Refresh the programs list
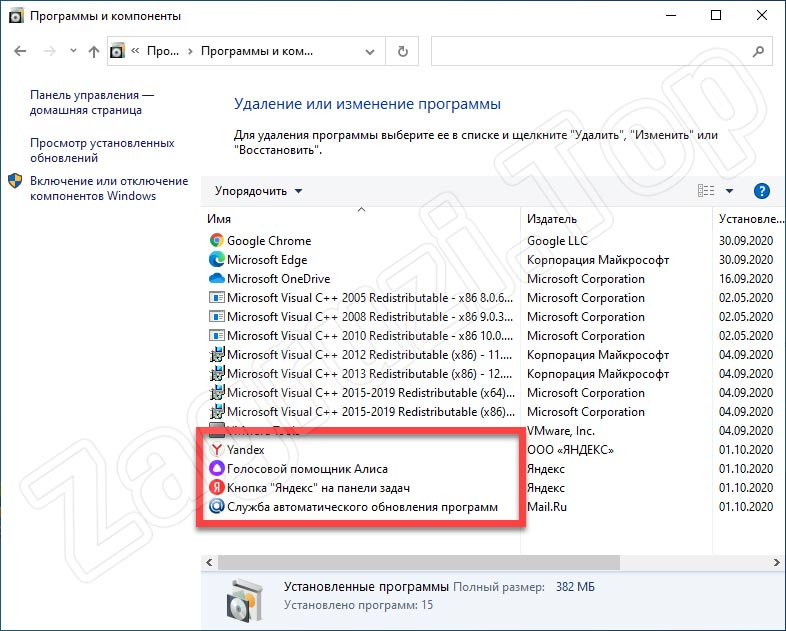This screenshot has height=631, width=786. point(403,51)
